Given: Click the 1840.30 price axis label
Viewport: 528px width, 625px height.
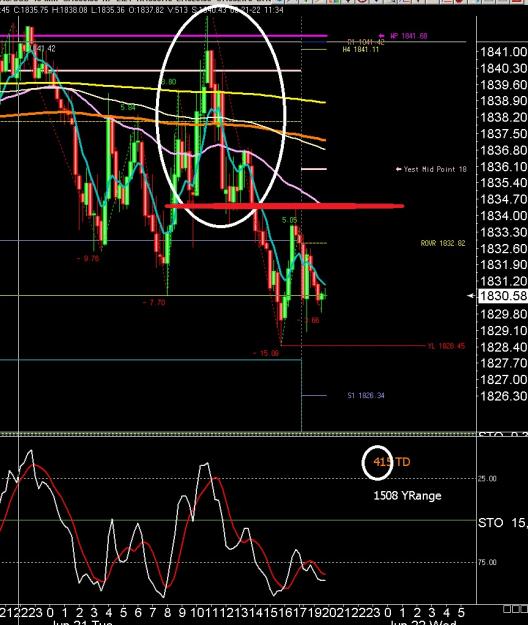Looking at the screenshot, I should [504, 68].
